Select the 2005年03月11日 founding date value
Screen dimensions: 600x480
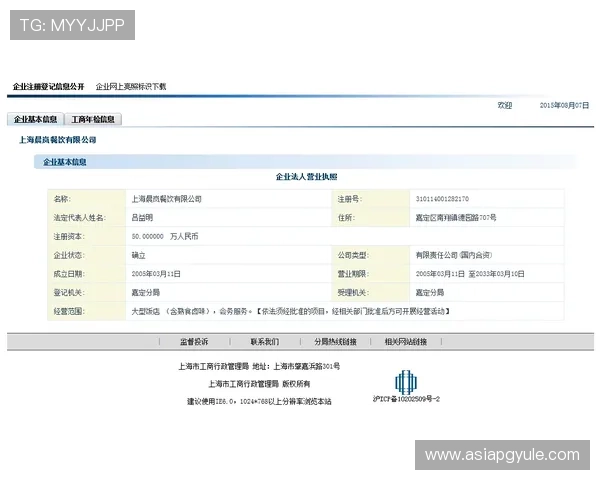pyautogui.click(x=156, y=274)
